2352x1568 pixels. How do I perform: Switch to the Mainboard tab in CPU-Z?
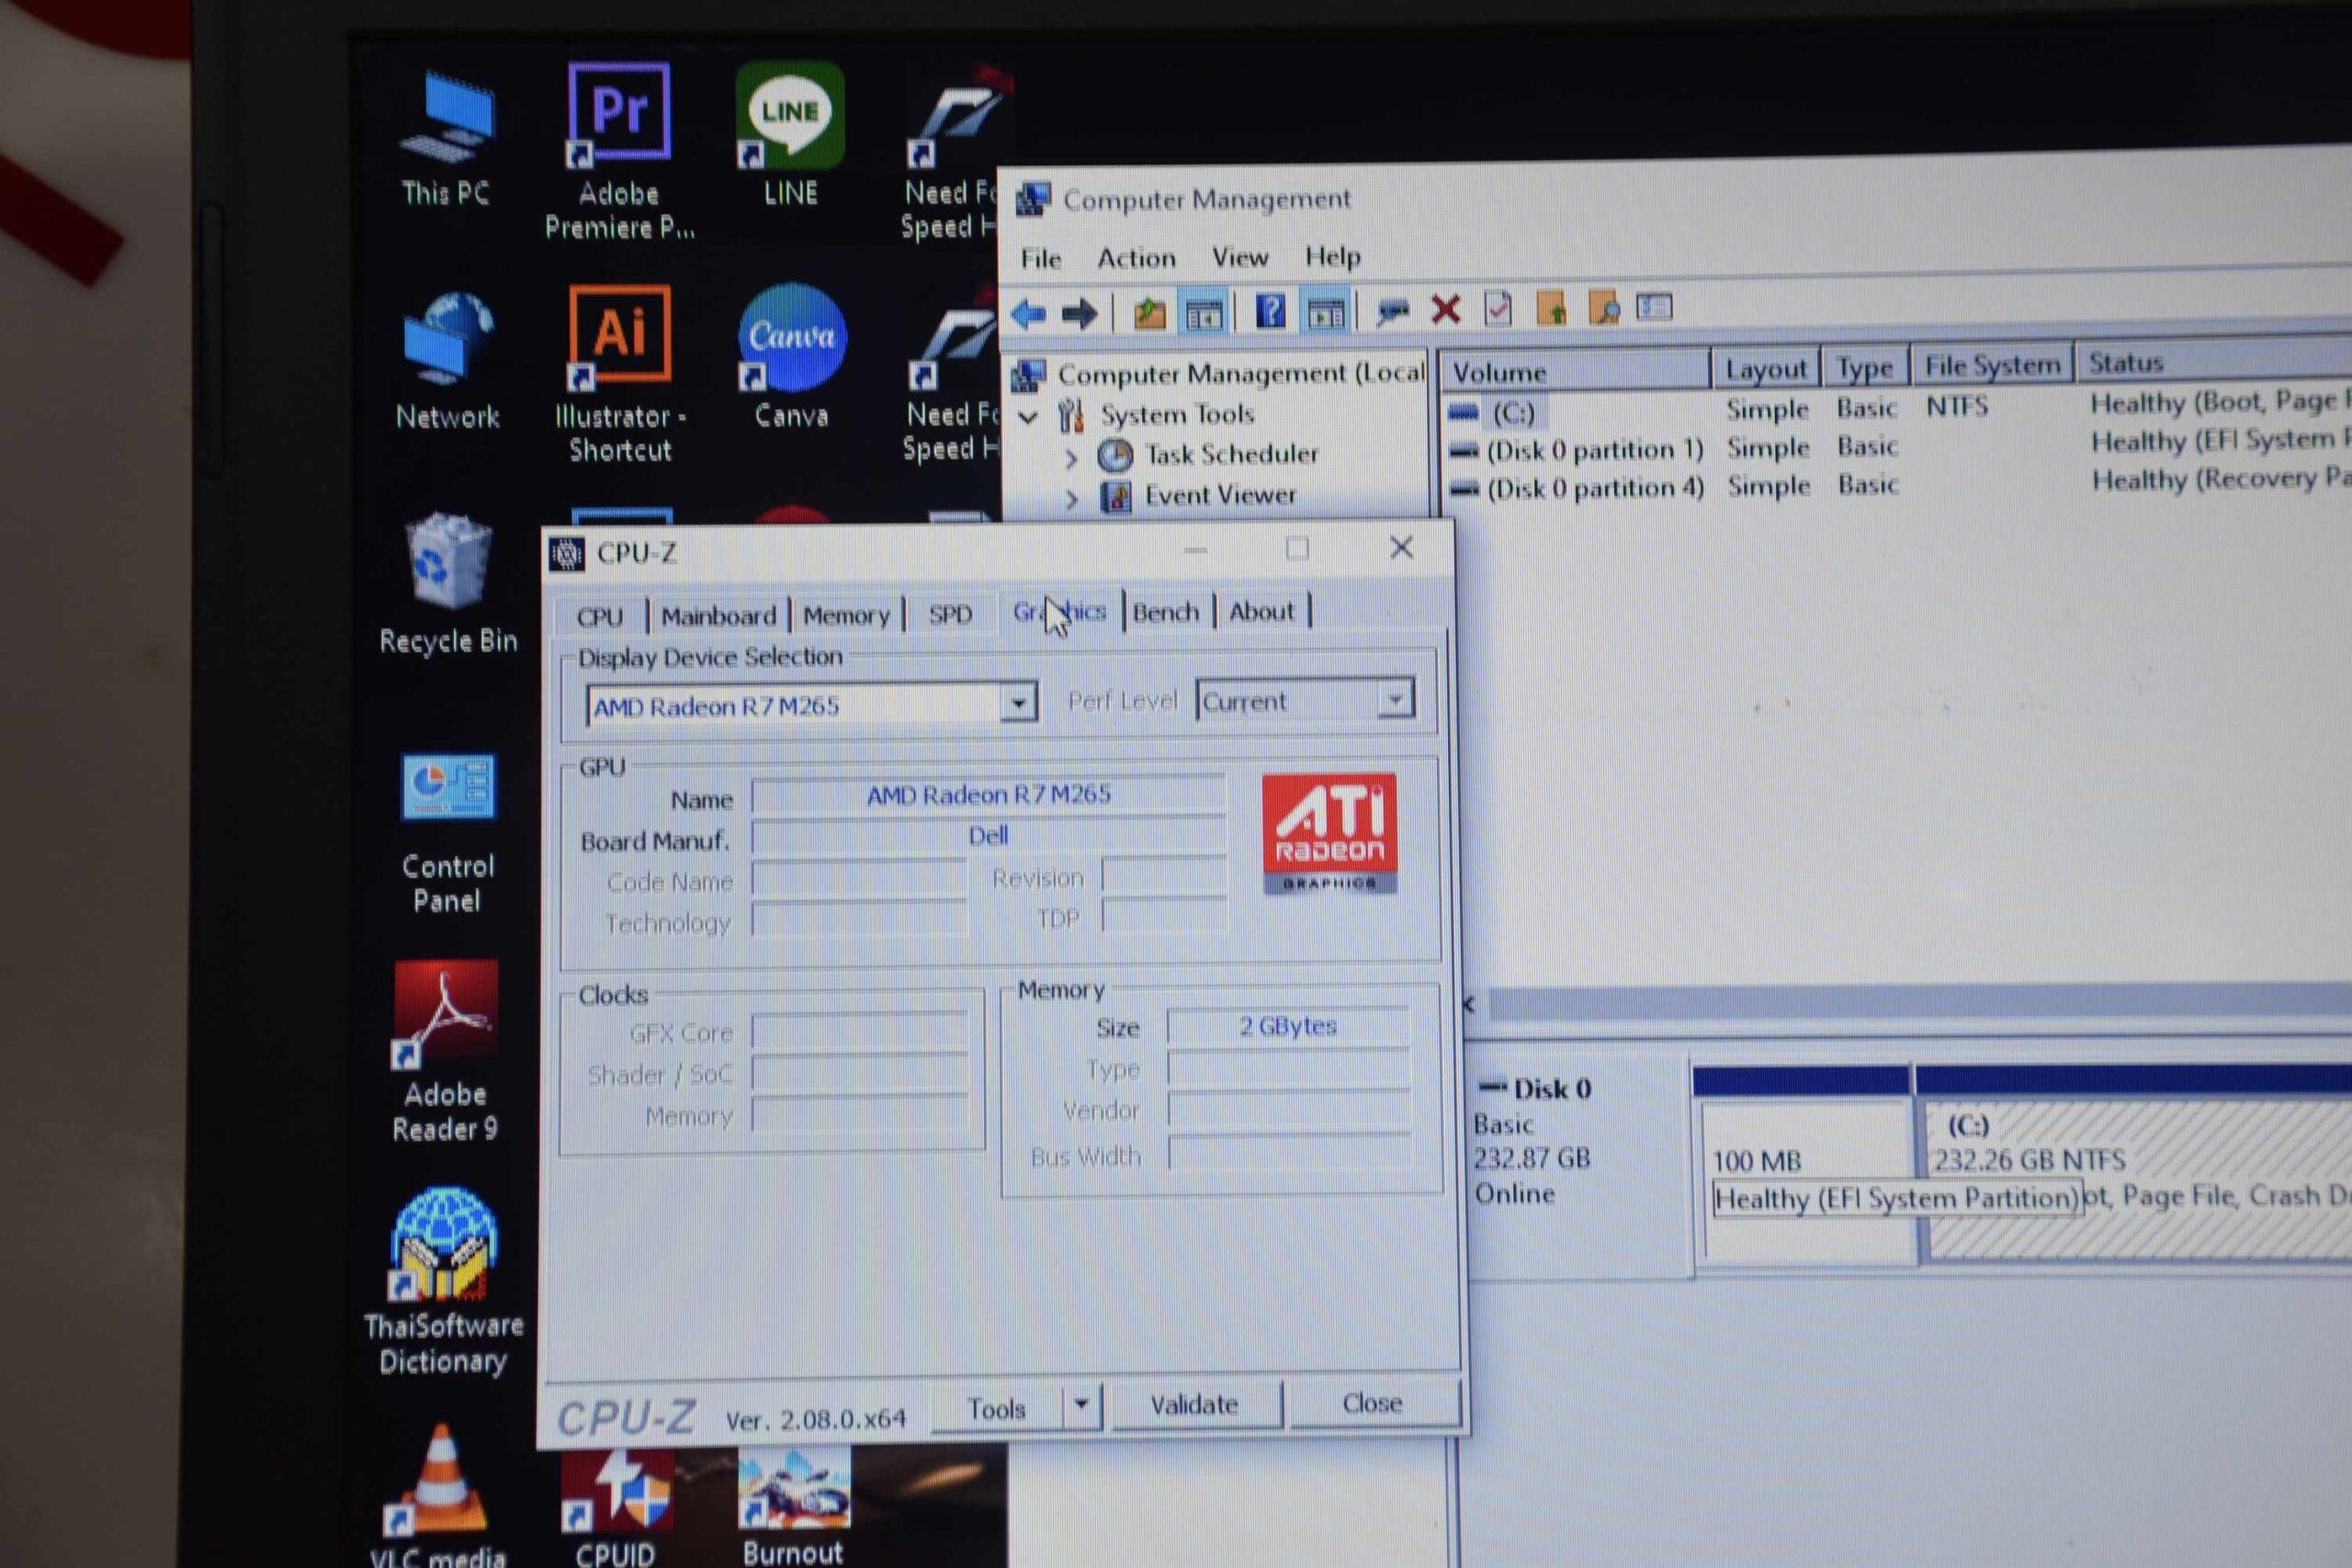coord(718,615)
